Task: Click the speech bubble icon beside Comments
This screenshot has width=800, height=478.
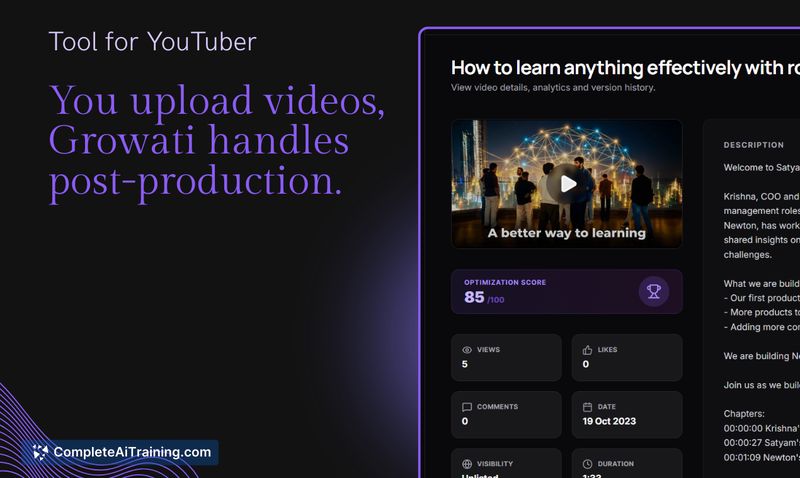Action: click(466, 407)
